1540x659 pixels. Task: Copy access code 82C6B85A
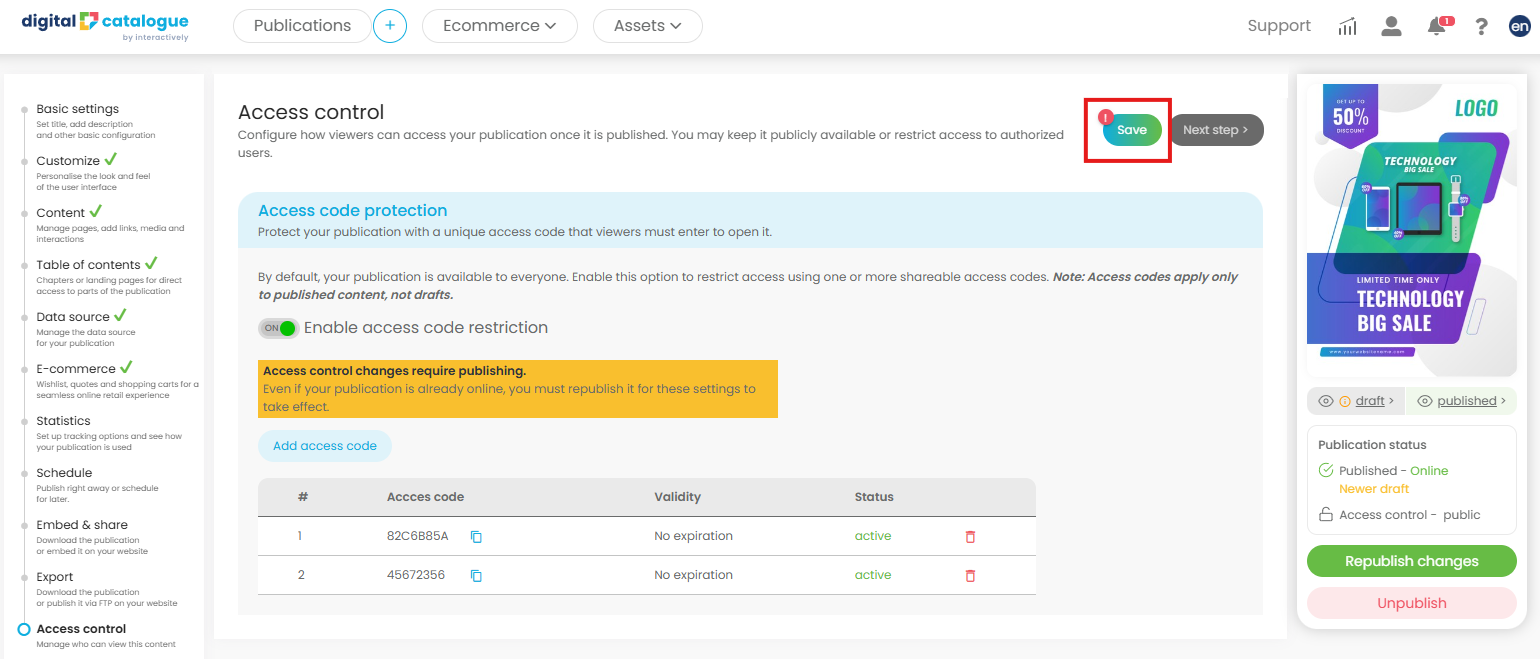[477, 537]
